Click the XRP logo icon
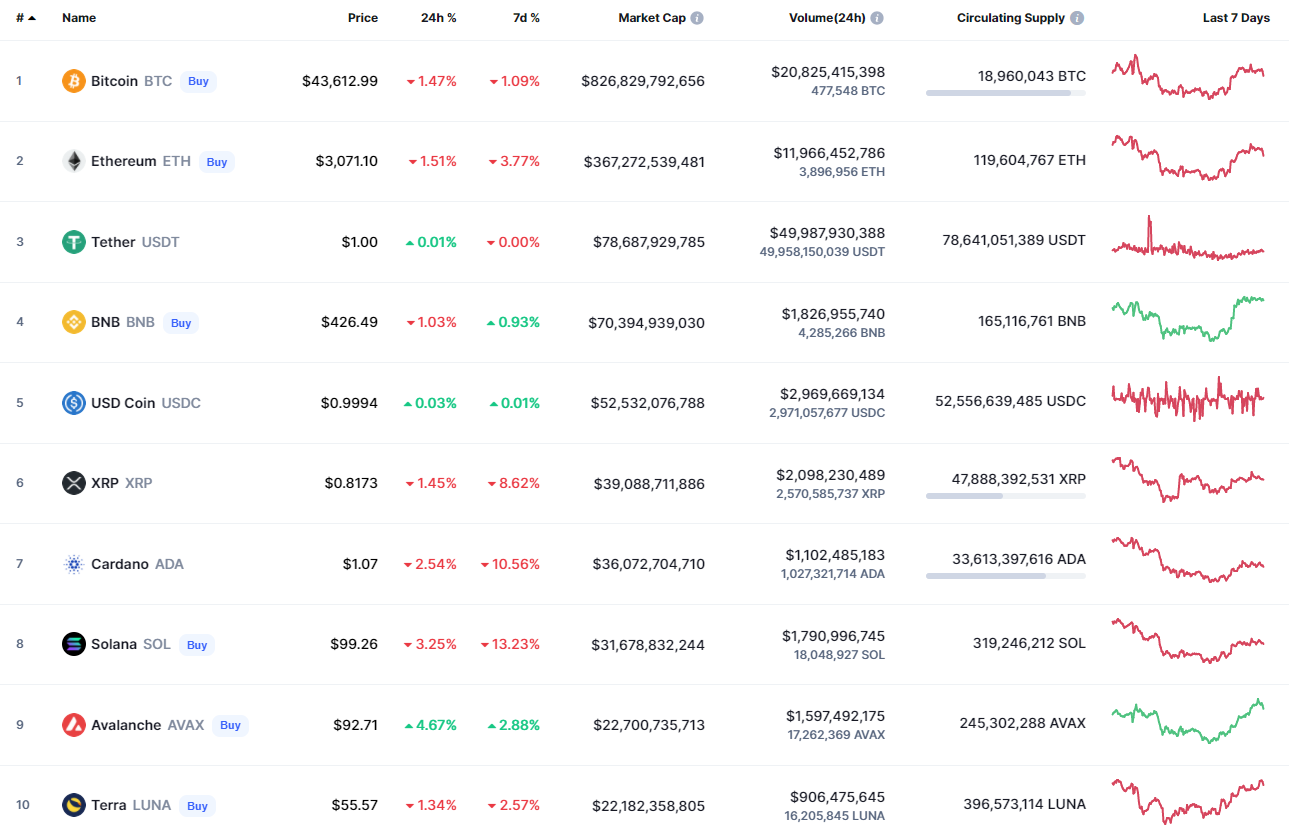 pos(74,483)
